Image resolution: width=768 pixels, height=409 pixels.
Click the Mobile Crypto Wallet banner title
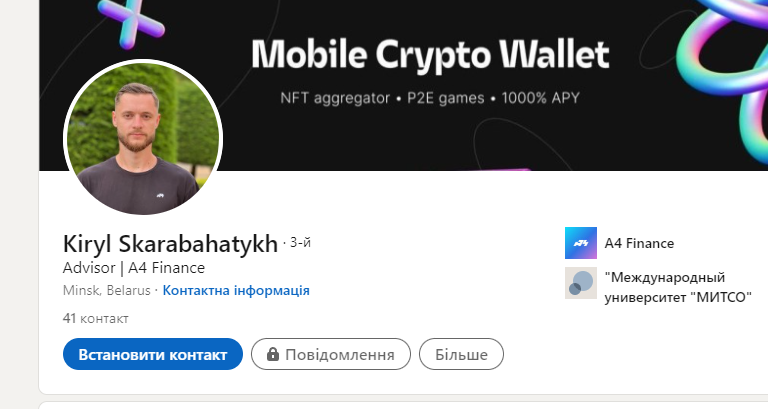431,54
